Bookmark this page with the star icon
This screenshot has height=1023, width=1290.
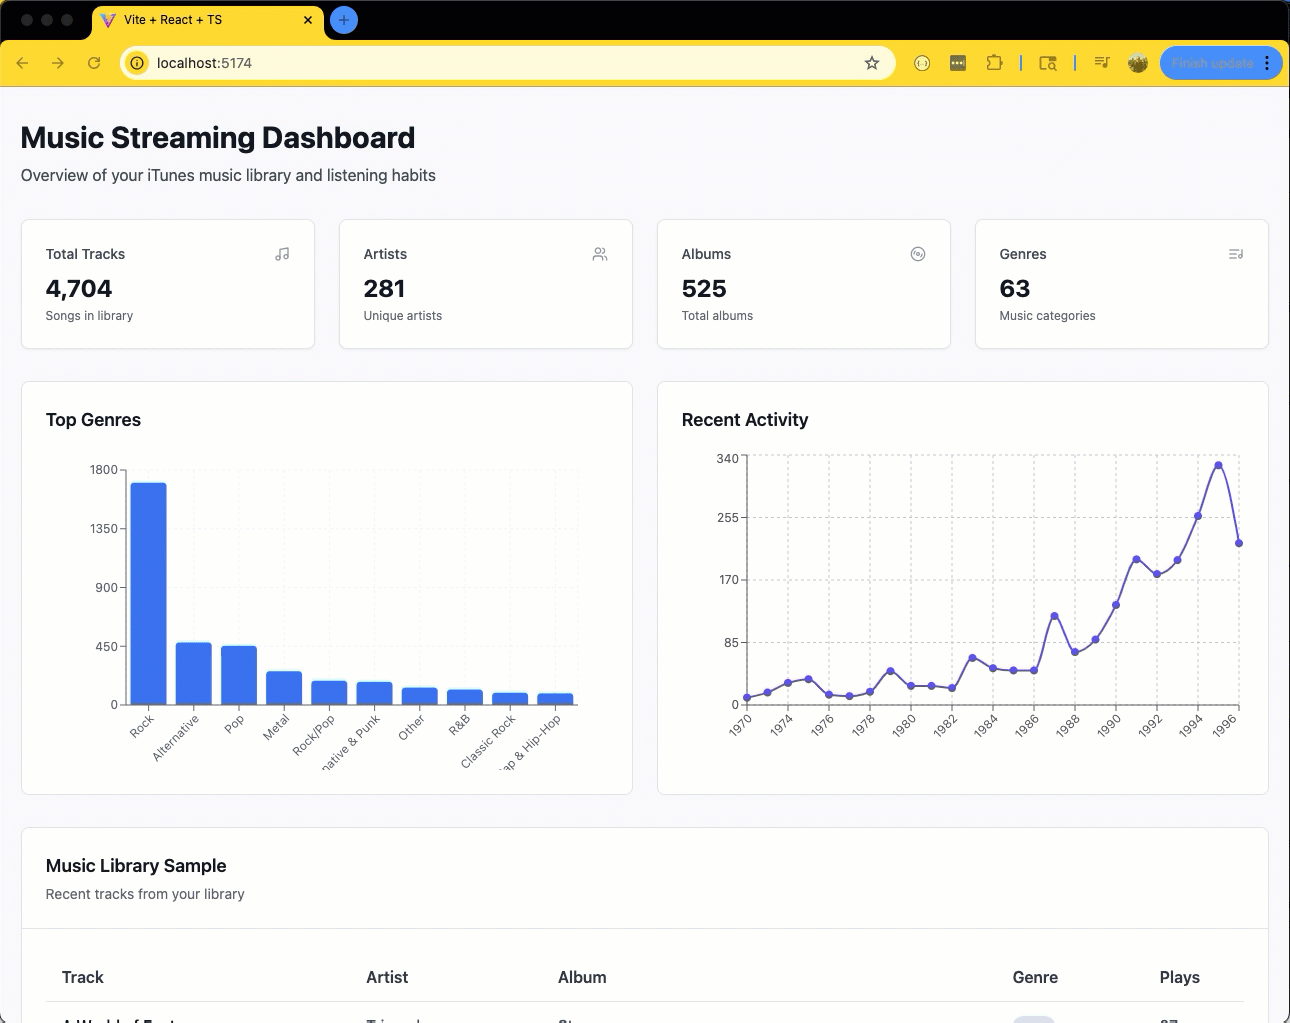pyautogui.click(x=872, y=63)
